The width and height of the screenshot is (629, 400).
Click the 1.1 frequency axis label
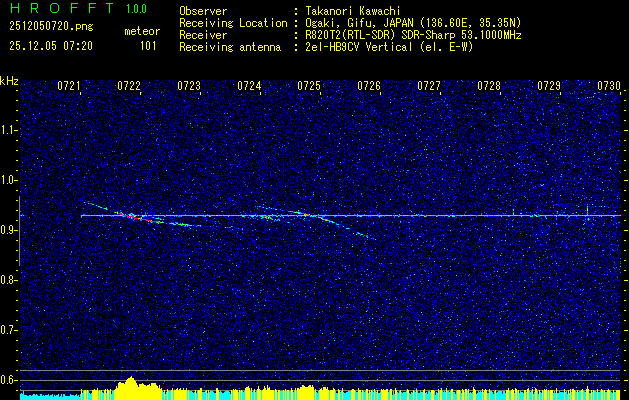[7, 130]
